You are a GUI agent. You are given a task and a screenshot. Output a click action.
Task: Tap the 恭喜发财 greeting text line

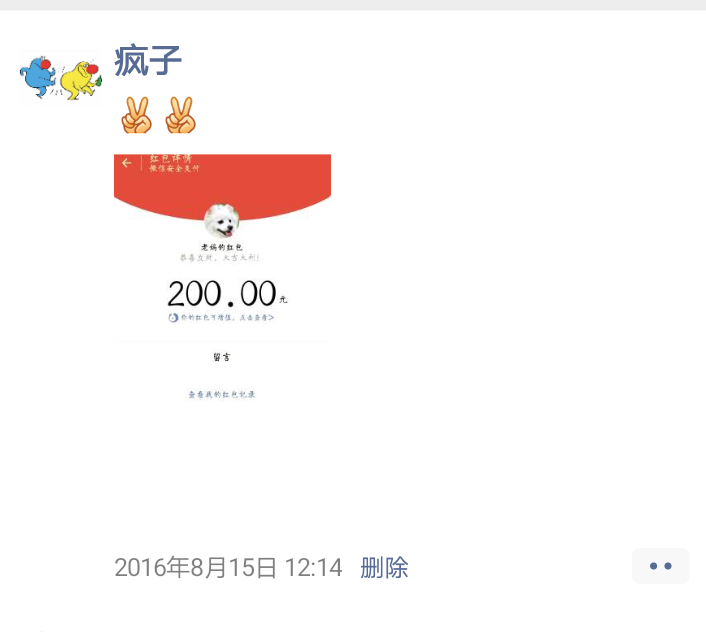click(x=220, y=257)
